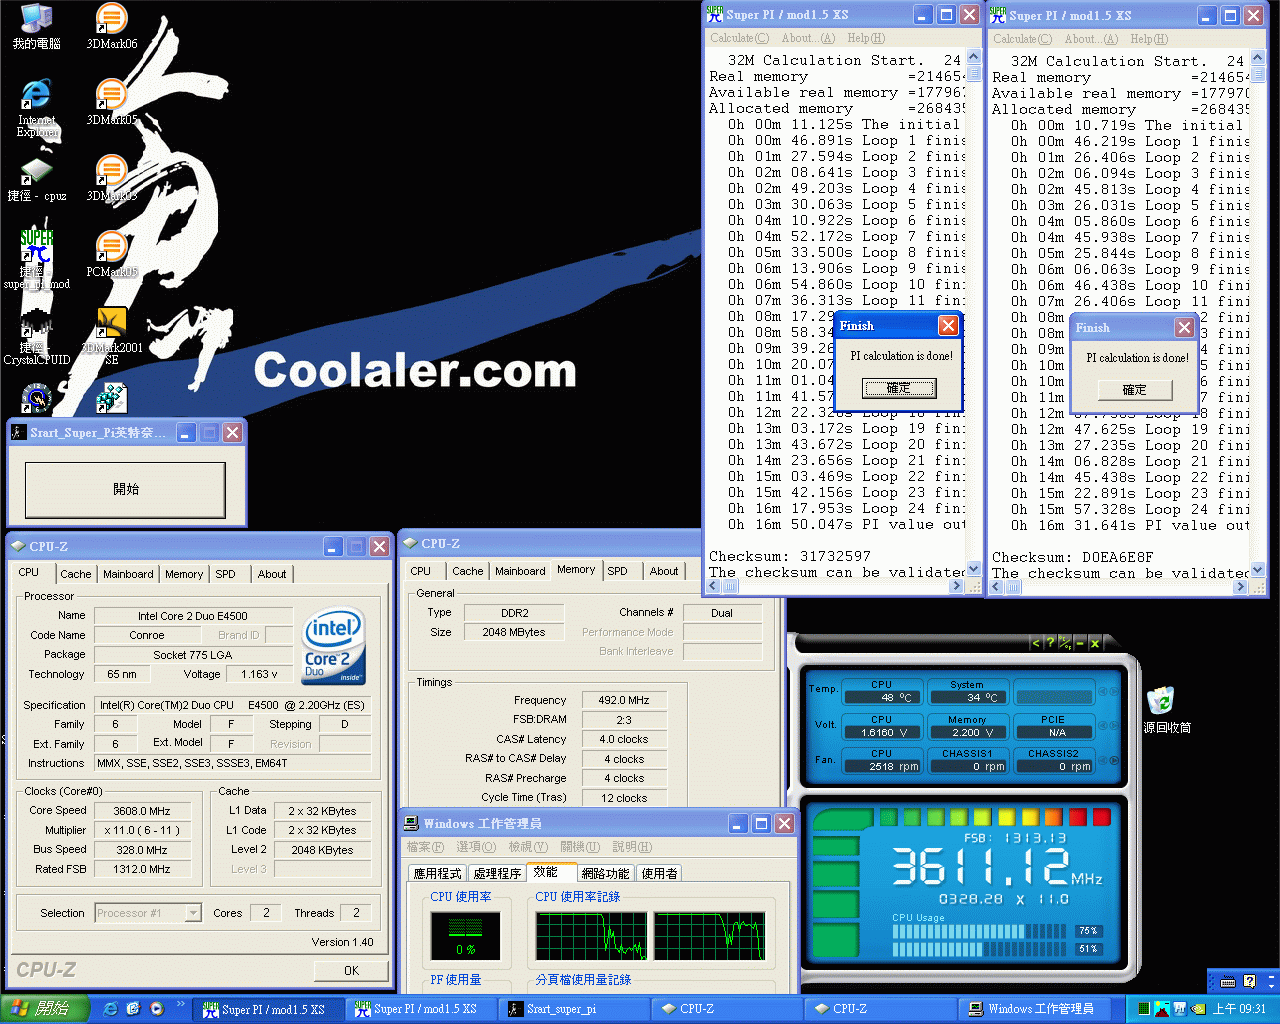Click the back arrow icon on the monitoring gadget

tap(1035, 643)
